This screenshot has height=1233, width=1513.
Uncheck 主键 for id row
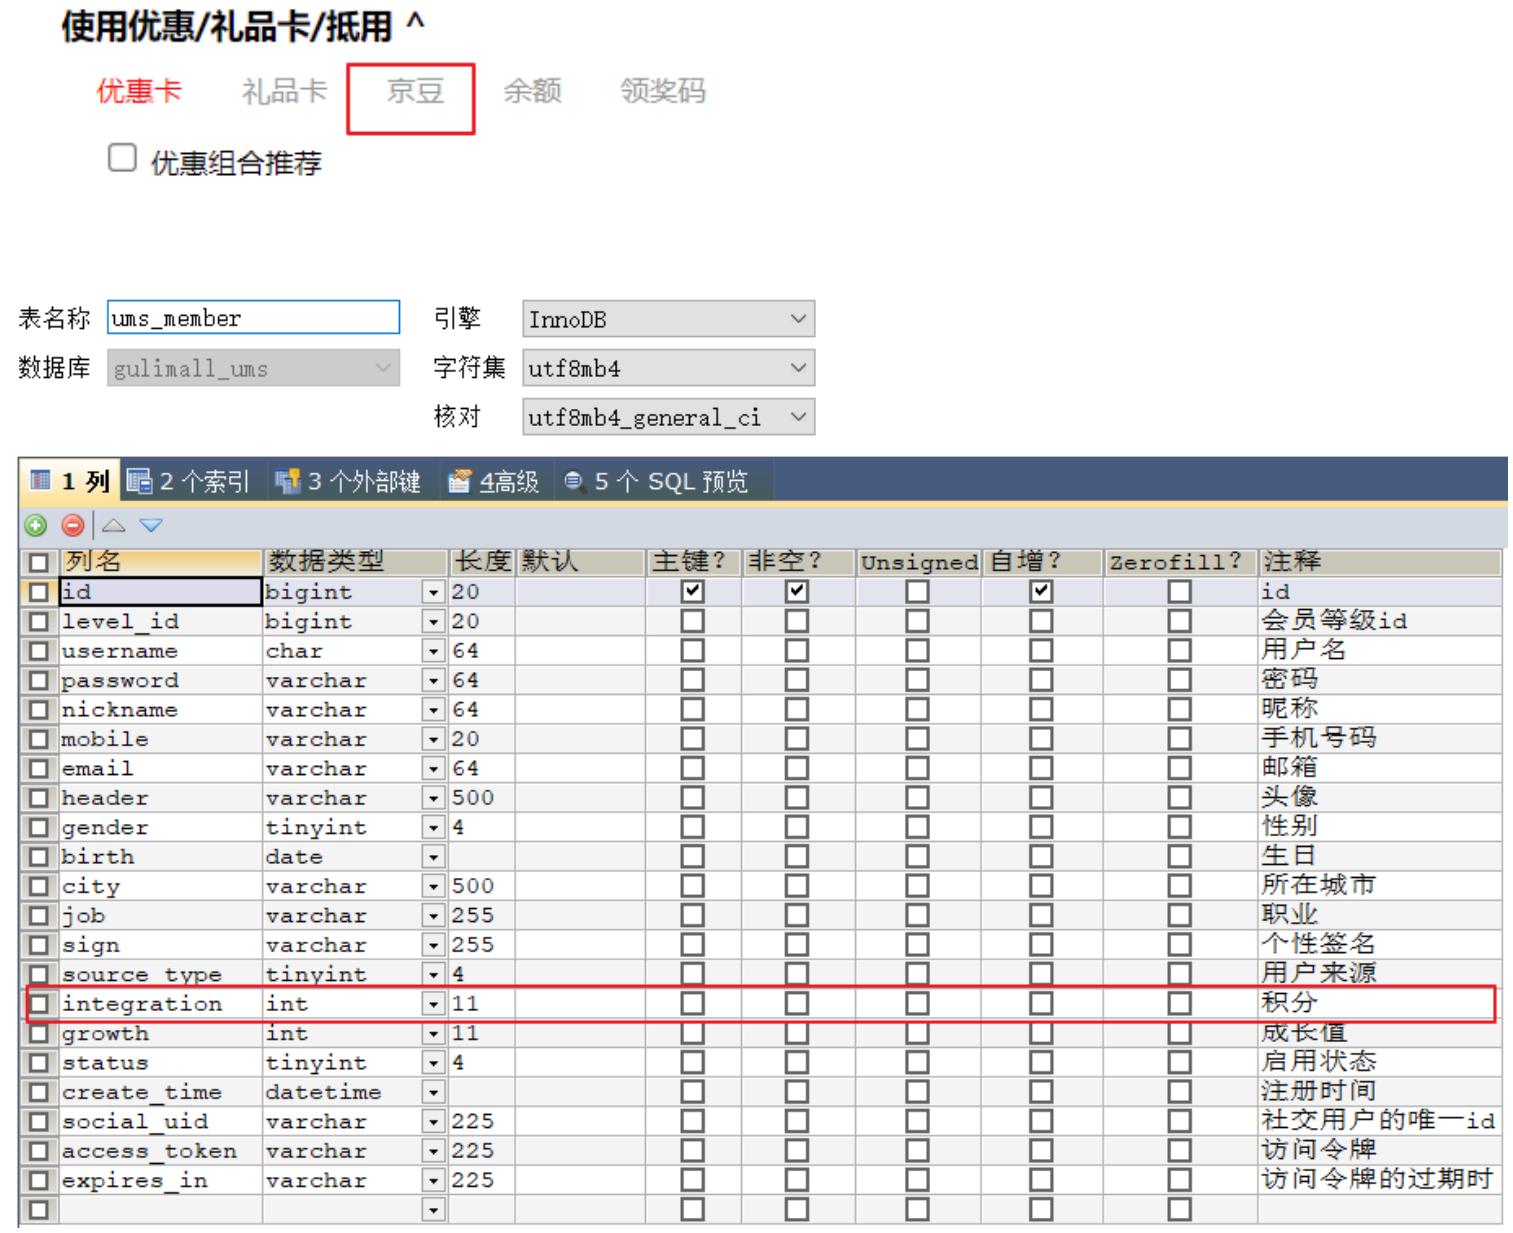692,591
